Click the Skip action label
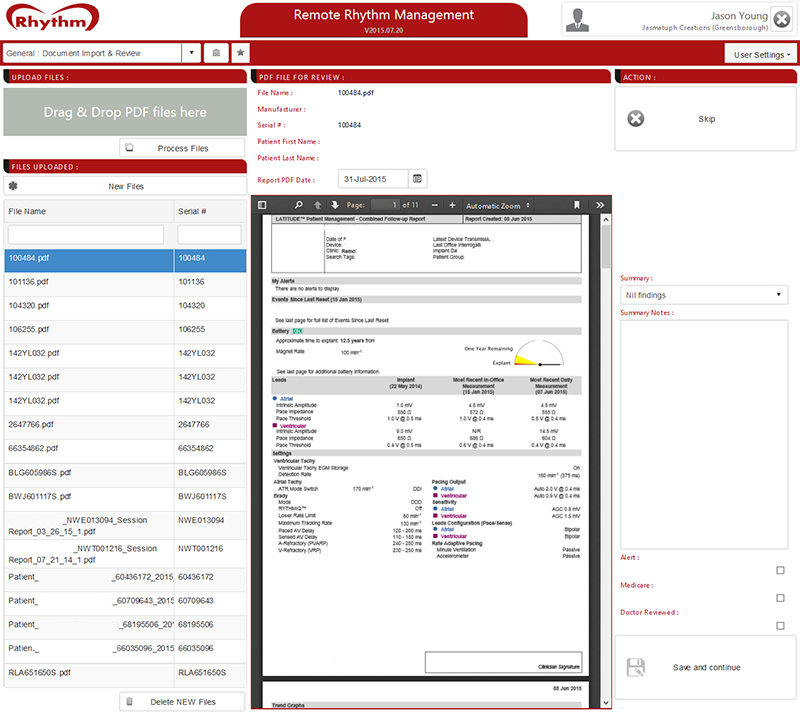 [707, 119]
